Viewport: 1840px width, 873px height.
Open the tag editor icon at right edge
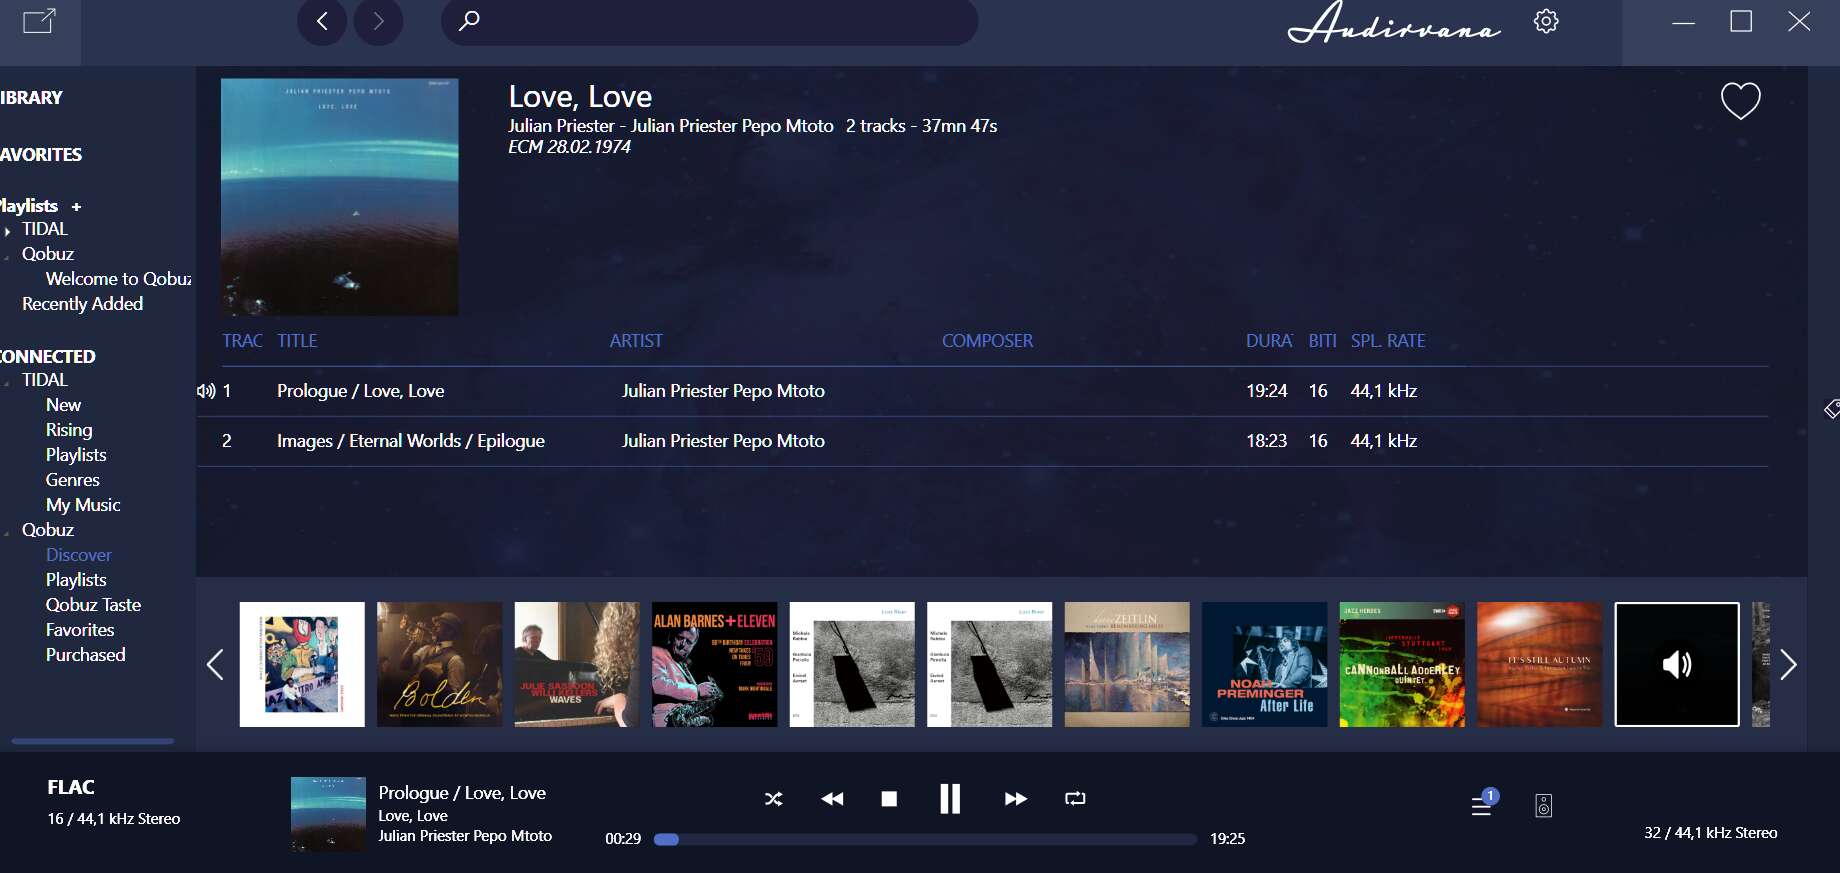(1831, 408)
